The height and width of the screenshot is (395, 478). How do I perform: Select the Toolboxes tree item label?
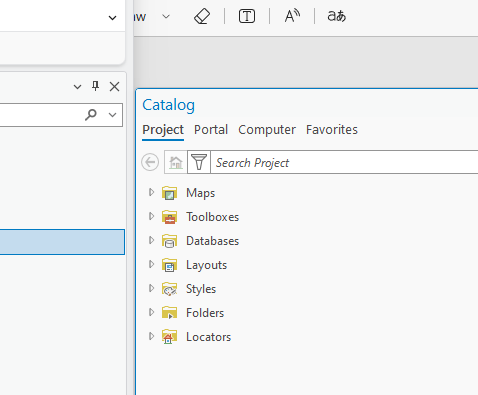[213, 217]
